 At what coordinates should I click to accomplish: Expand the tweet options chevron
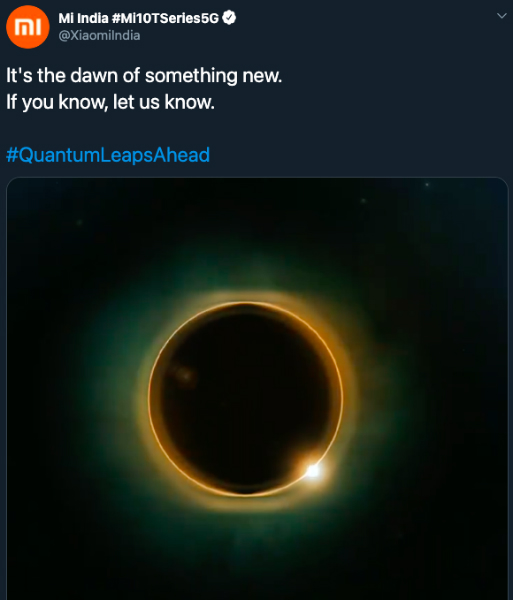pyautogui.click(x=502, y=16)
